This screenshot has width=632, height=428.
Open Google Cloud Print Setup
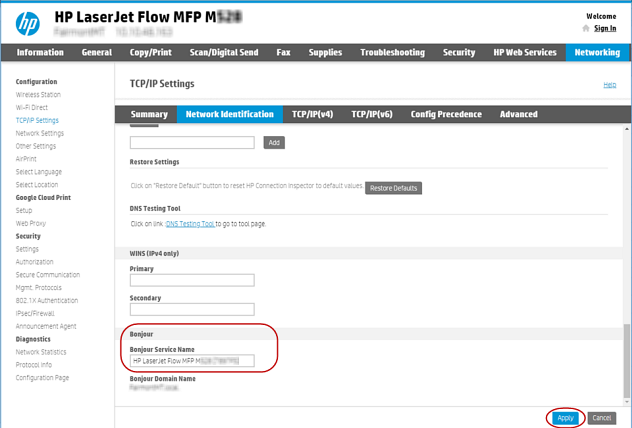24,211
